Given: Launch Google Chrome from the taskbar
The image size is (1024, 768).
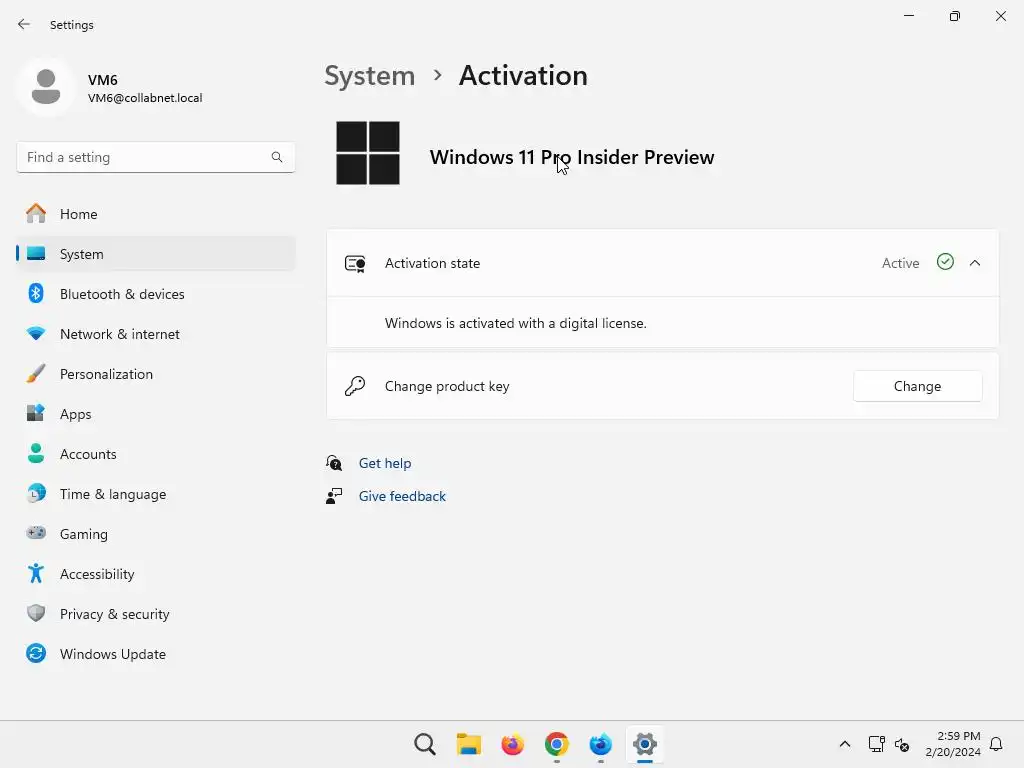Looking at the screenshot, I should coord(557,744).
